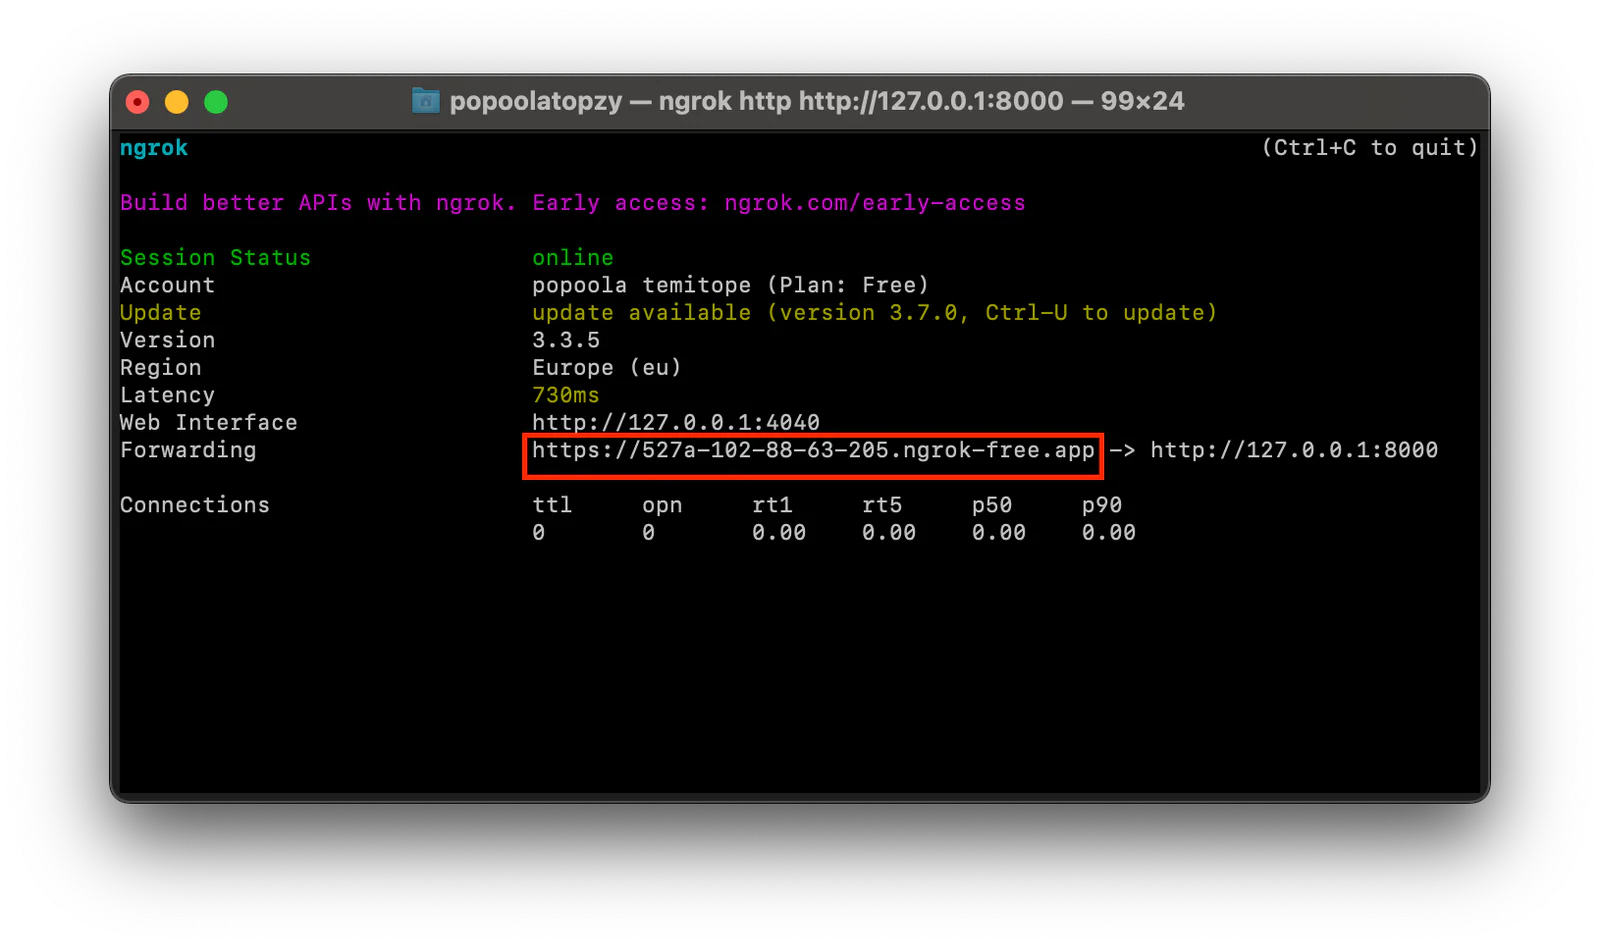Click the yellow minimize window button
Screen dimensions: 1600x948
pos(177,102)
